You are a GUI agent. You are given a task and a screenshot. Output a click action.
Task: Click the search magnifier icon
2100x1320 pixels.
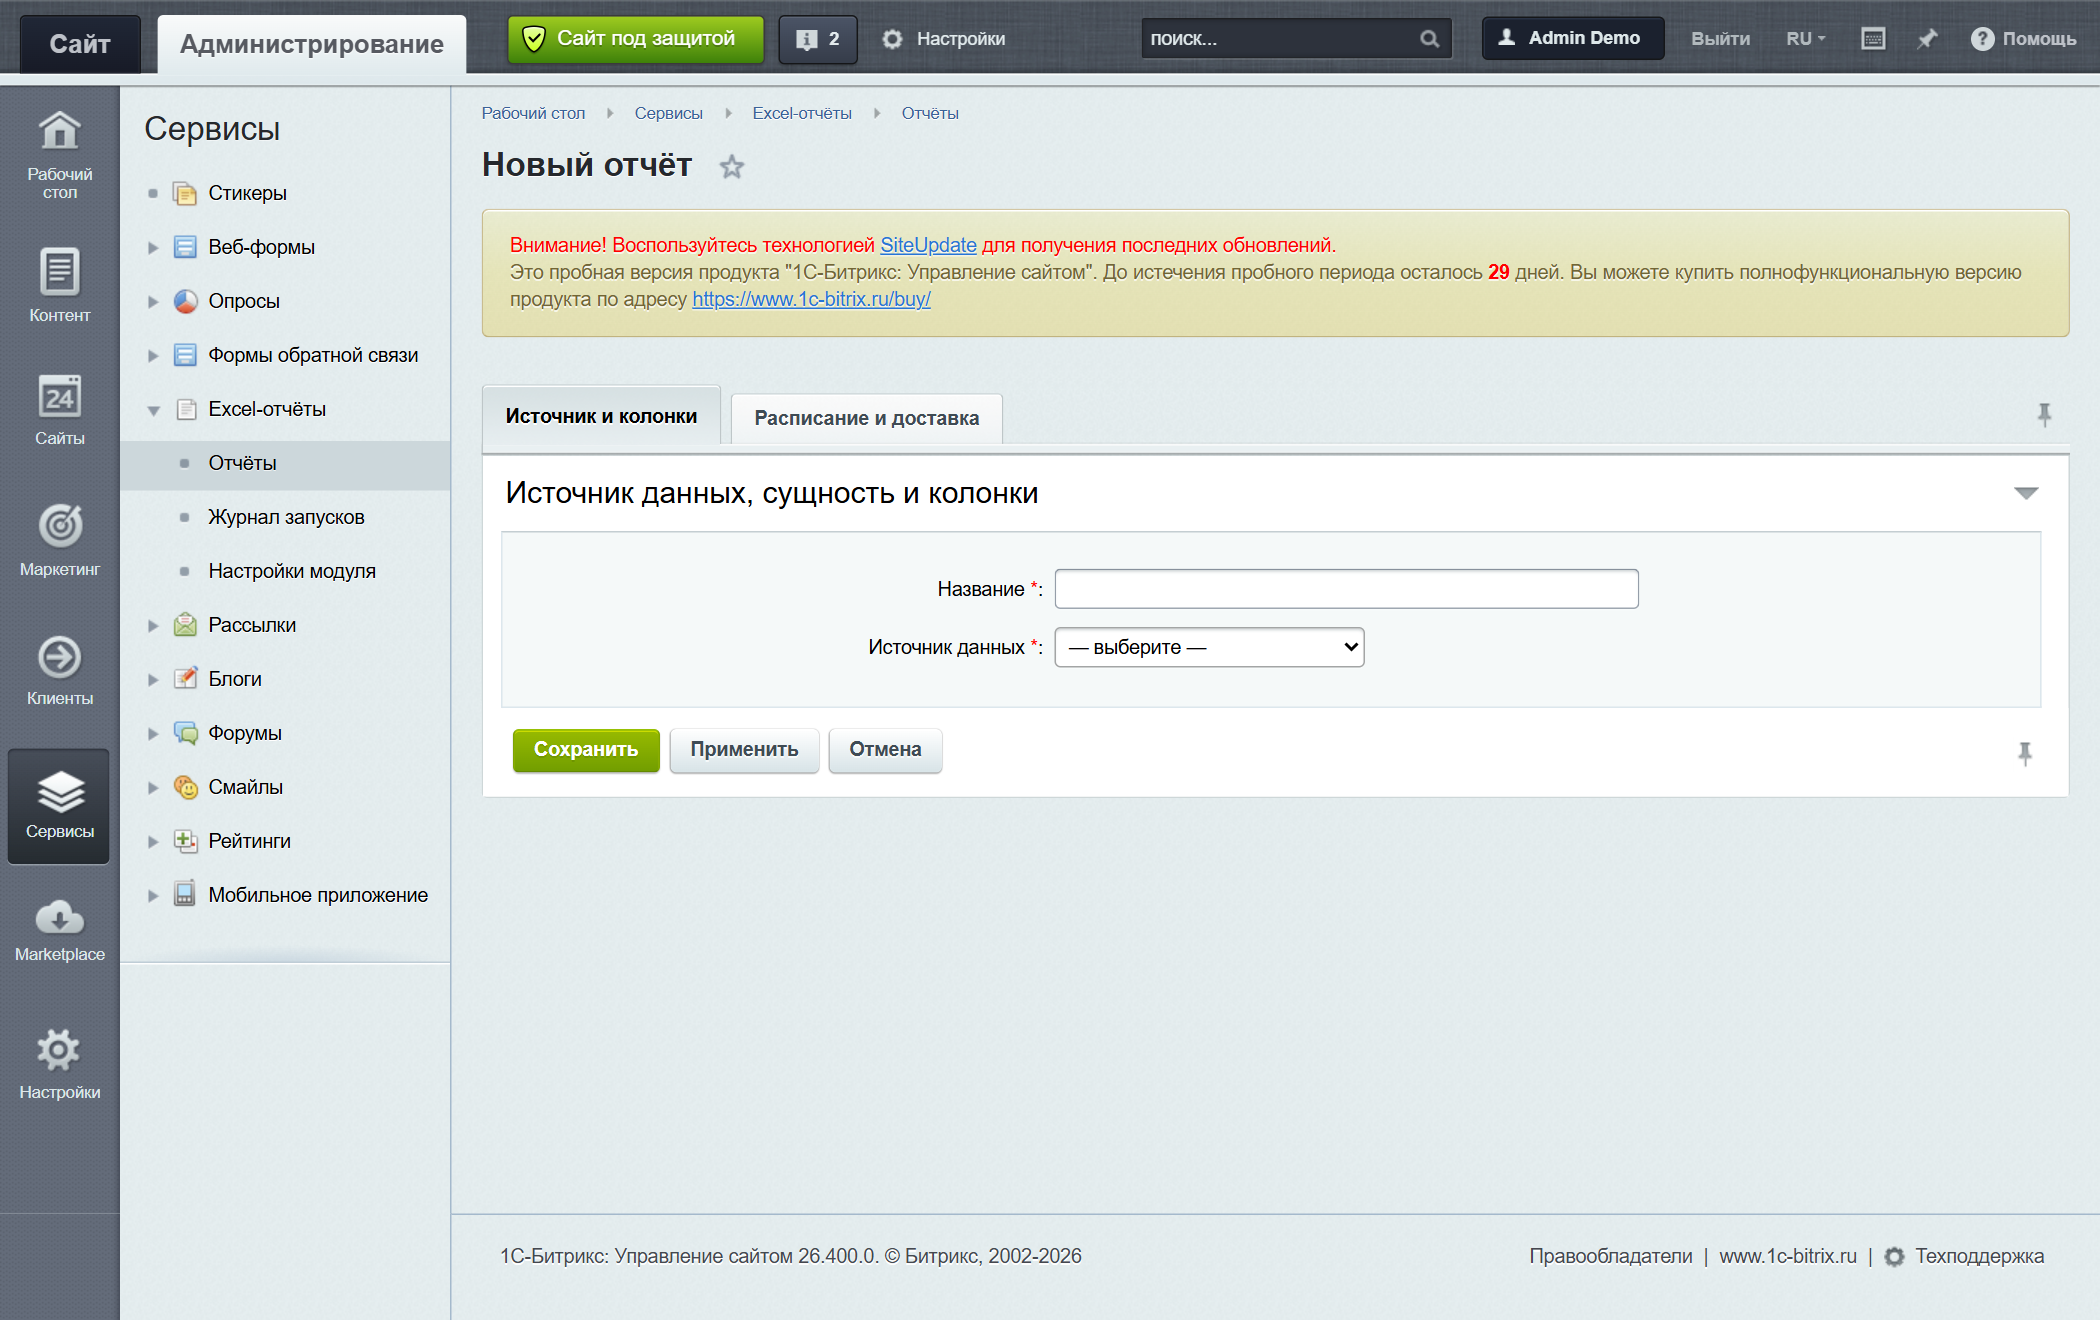(1430, 39)
